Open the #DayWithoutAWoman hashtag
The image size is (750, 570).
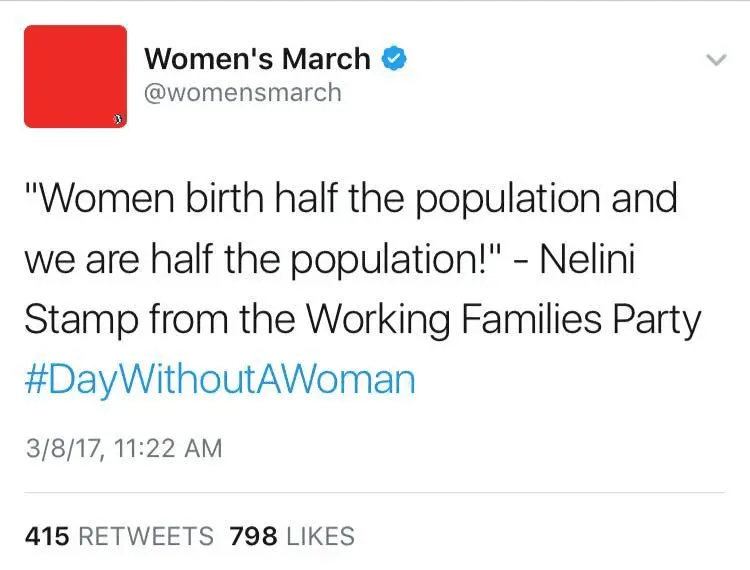[219, 380]
